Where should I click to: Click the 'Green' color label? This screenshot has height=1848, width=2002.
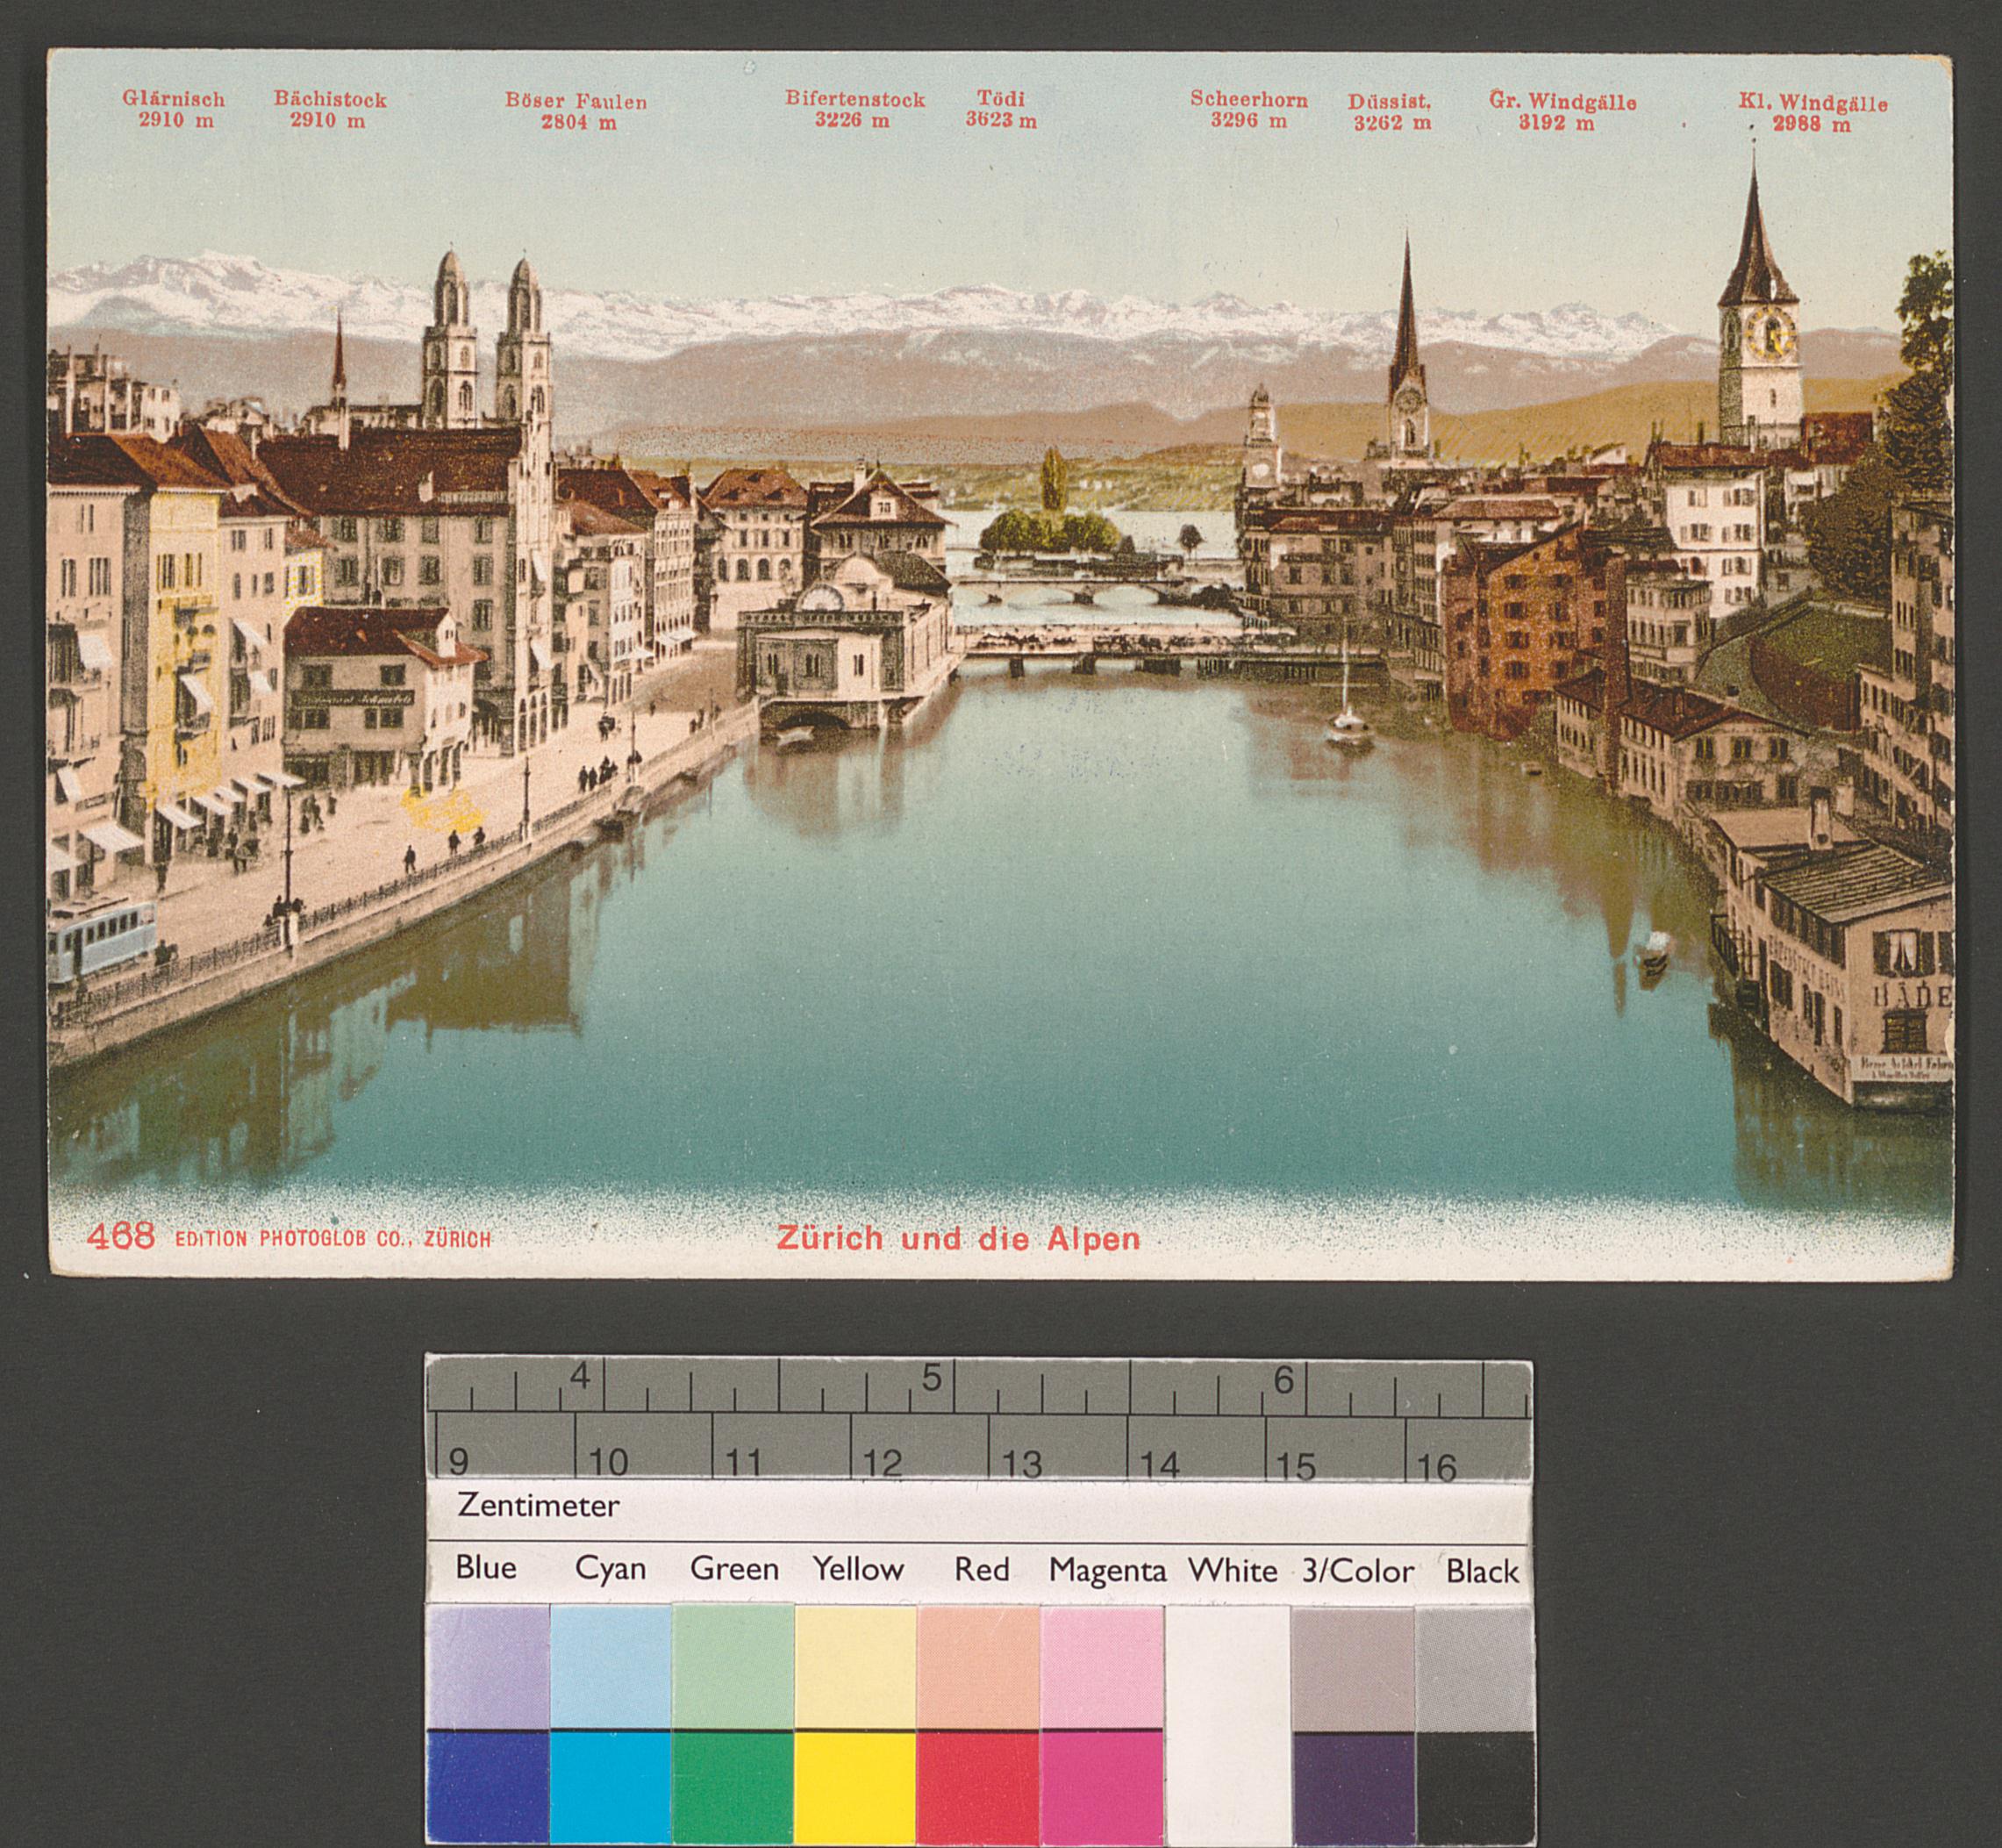point(734,1569)
